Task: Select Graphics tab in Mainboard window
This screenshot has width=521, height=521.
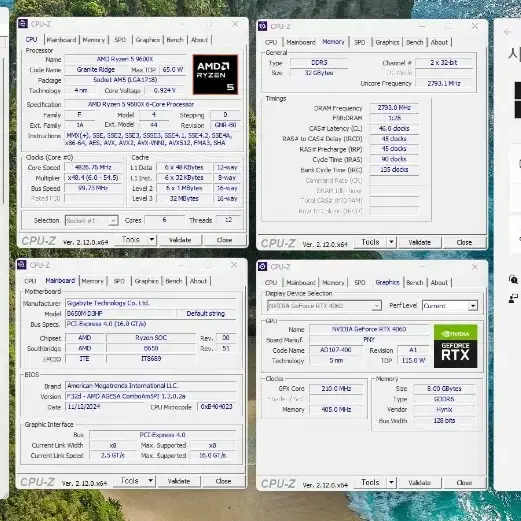Action: [x=147, y=281]
